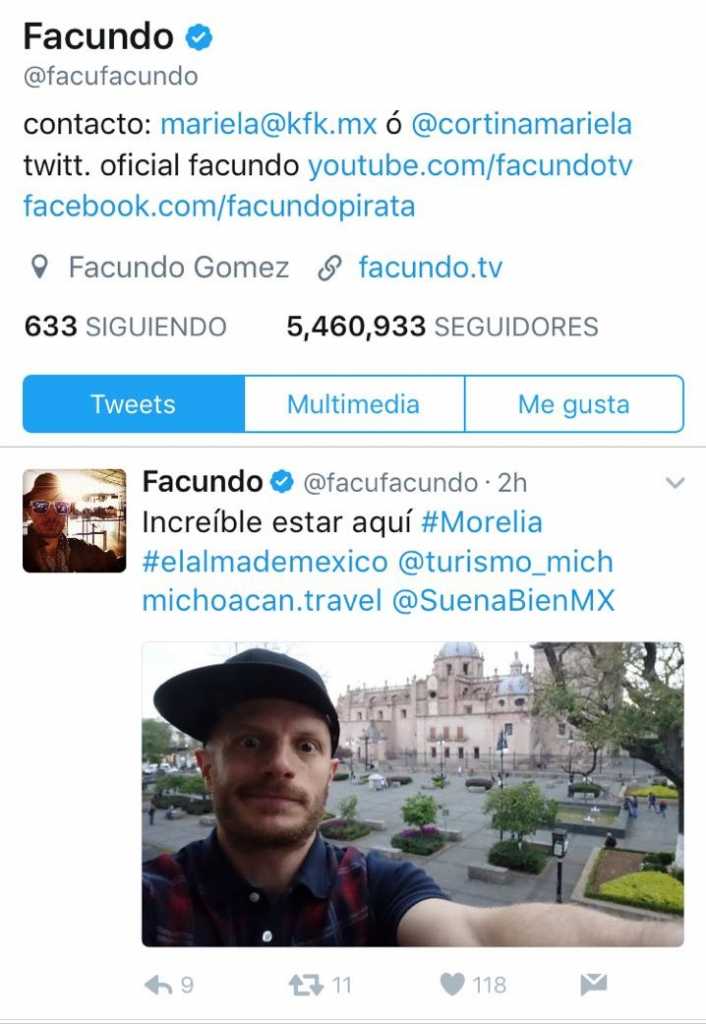
Task: Open the Me gusta tab
Action: coord(574,404)
